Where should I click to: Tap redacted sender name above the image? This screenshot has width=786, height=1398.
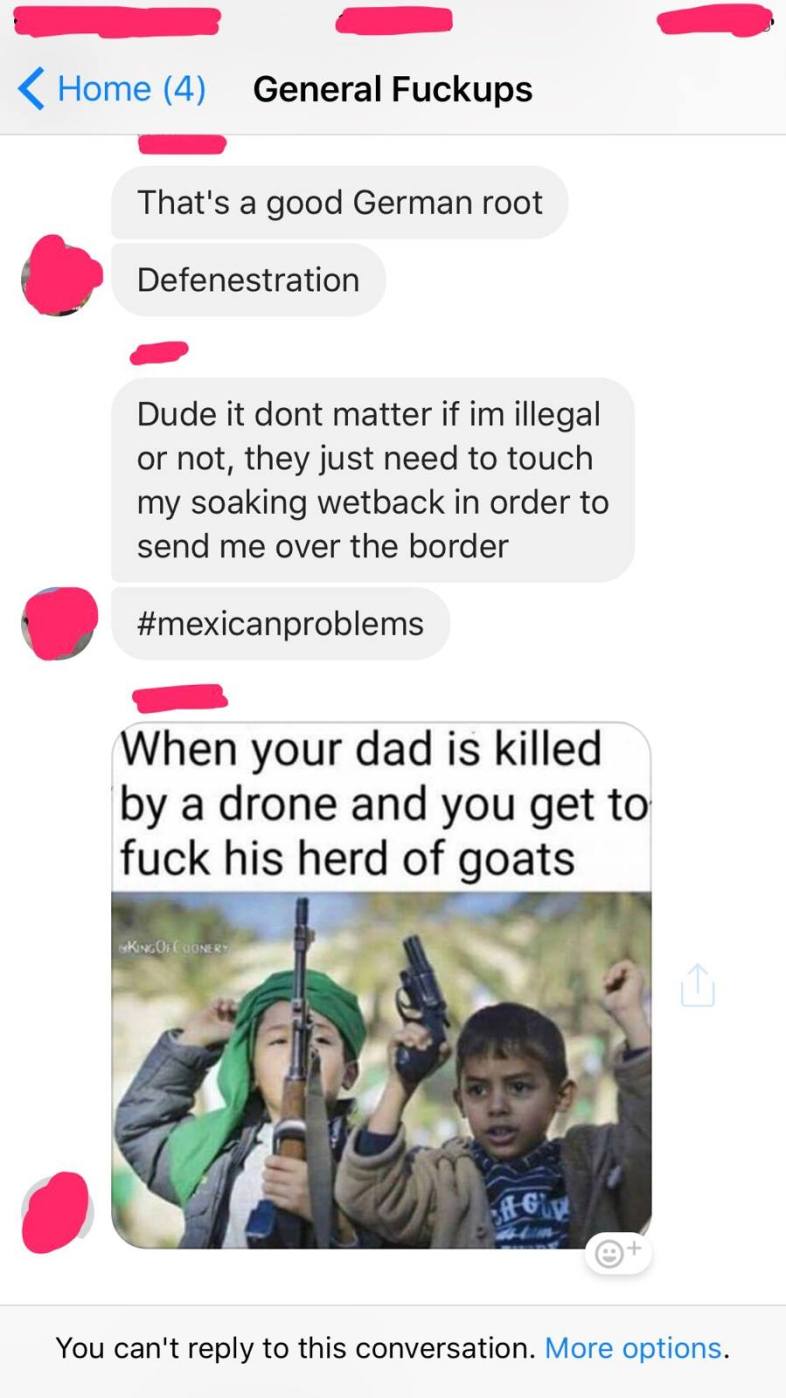point(180,695)
